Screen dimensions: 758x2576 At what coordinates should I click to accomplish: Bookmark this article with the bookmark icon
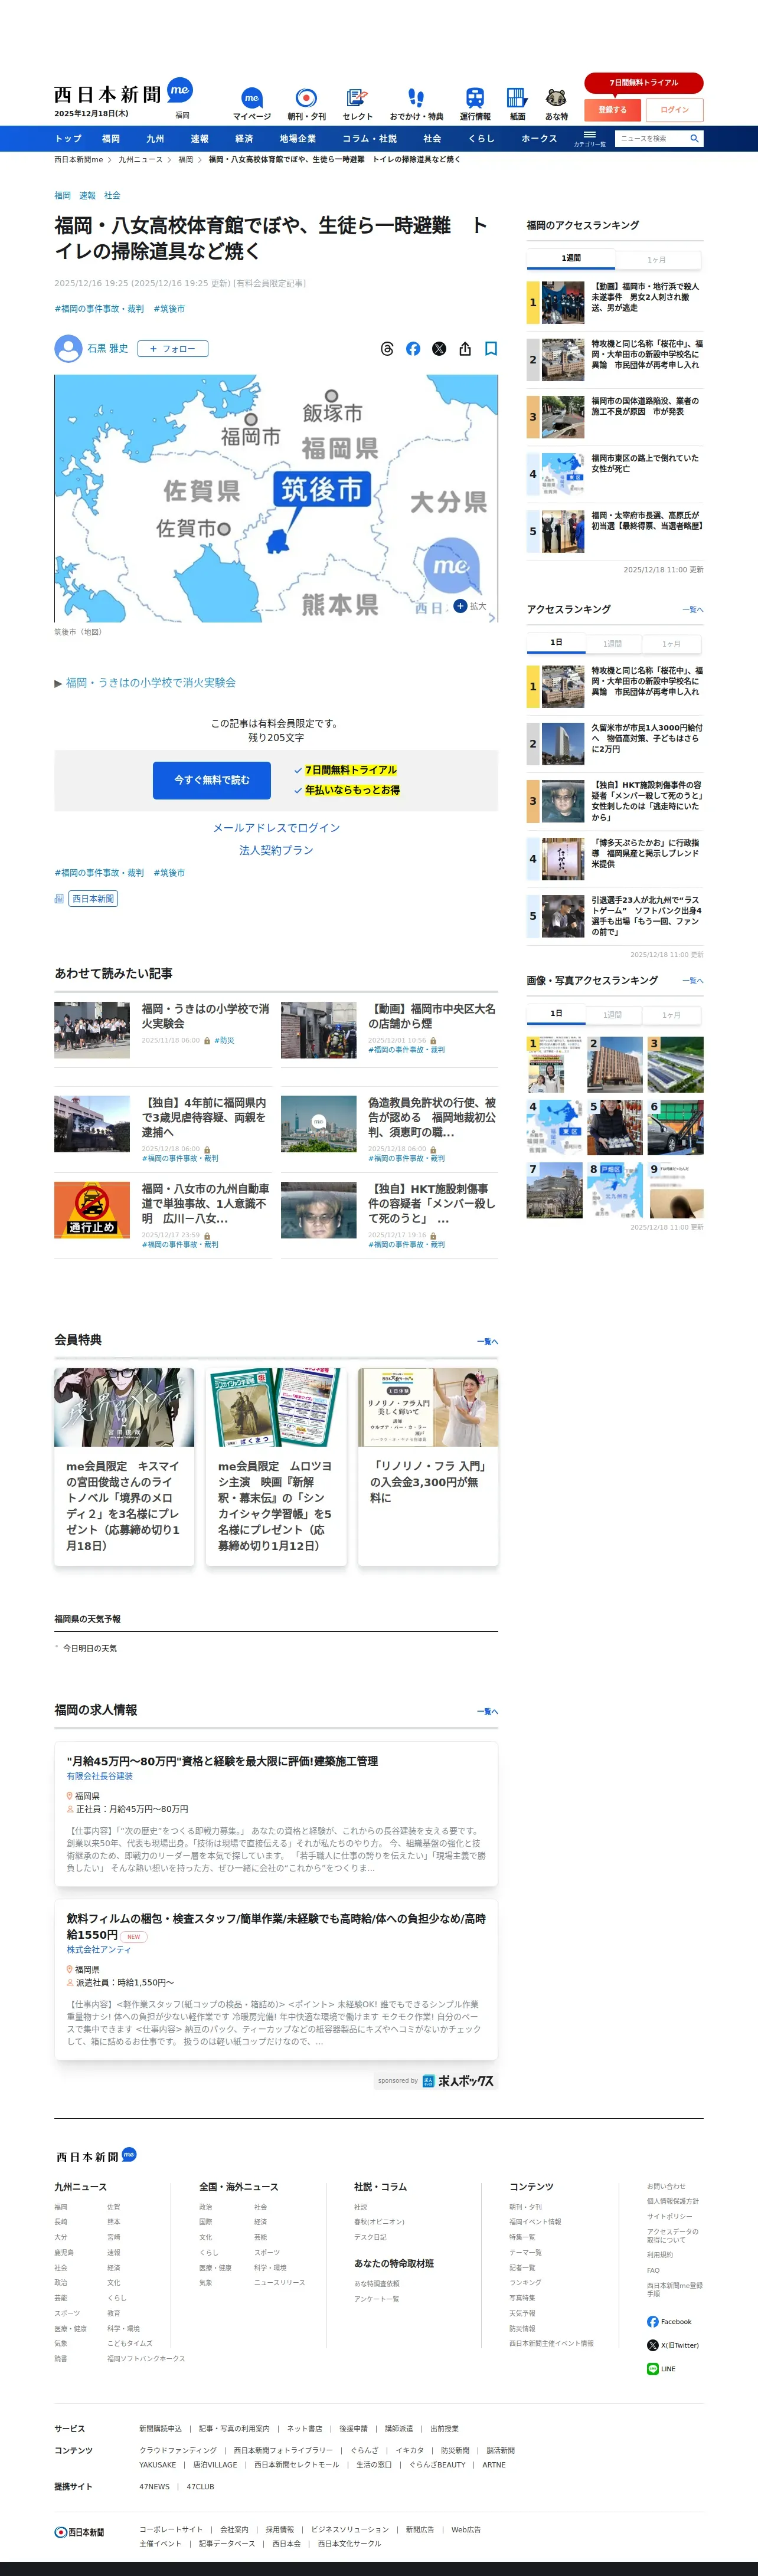[x=491, y=349]
